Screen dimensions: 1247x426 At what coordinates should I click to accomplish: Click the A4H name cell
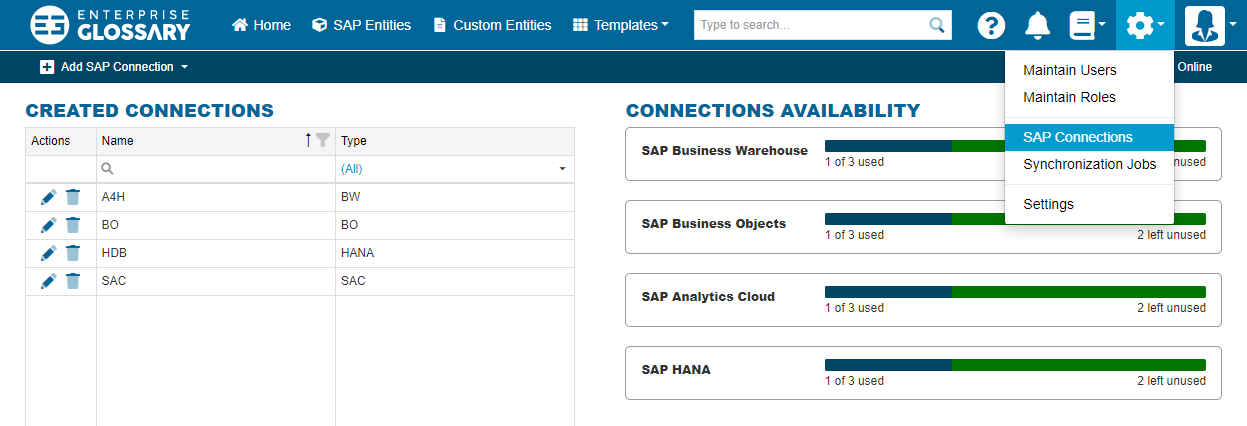216,197
